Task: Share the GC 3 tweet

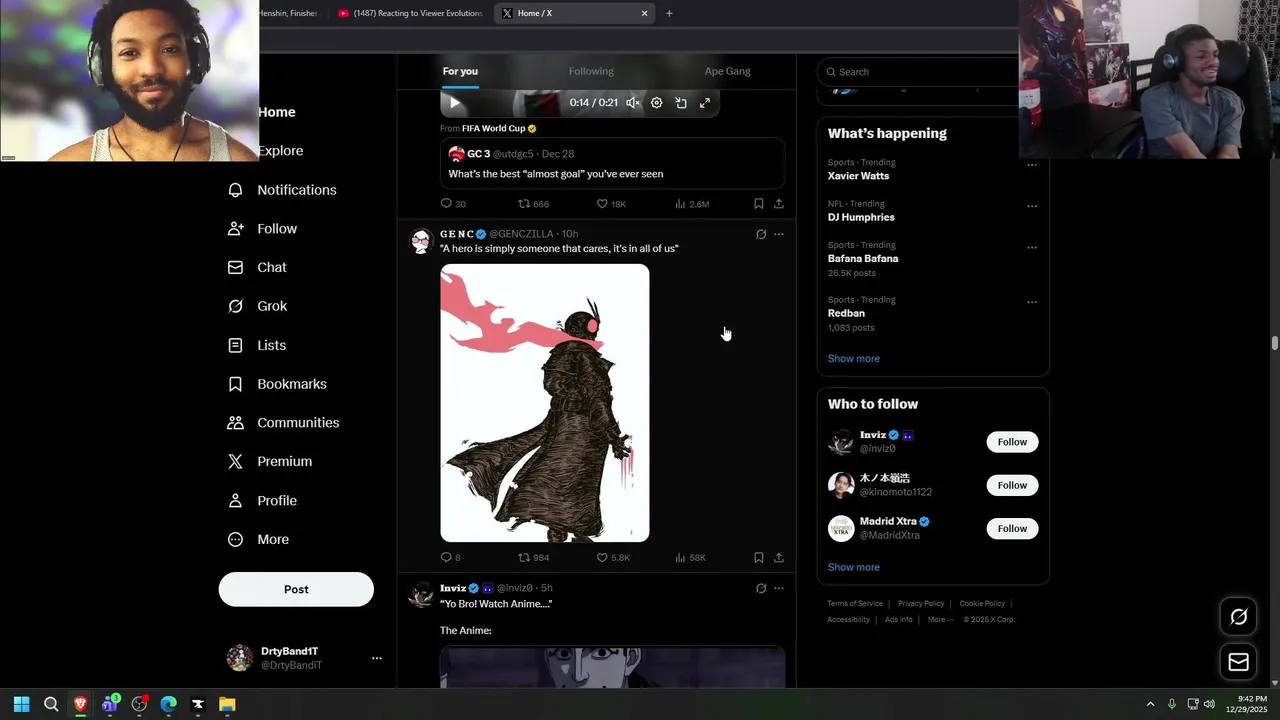Action: click(x=779, y=204)
